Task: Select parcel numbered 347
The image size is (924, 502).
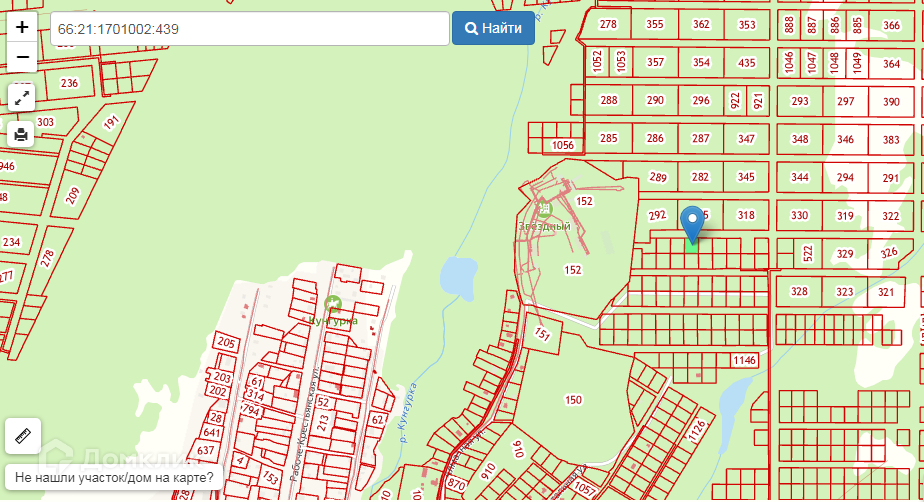Action: (747, 138)
